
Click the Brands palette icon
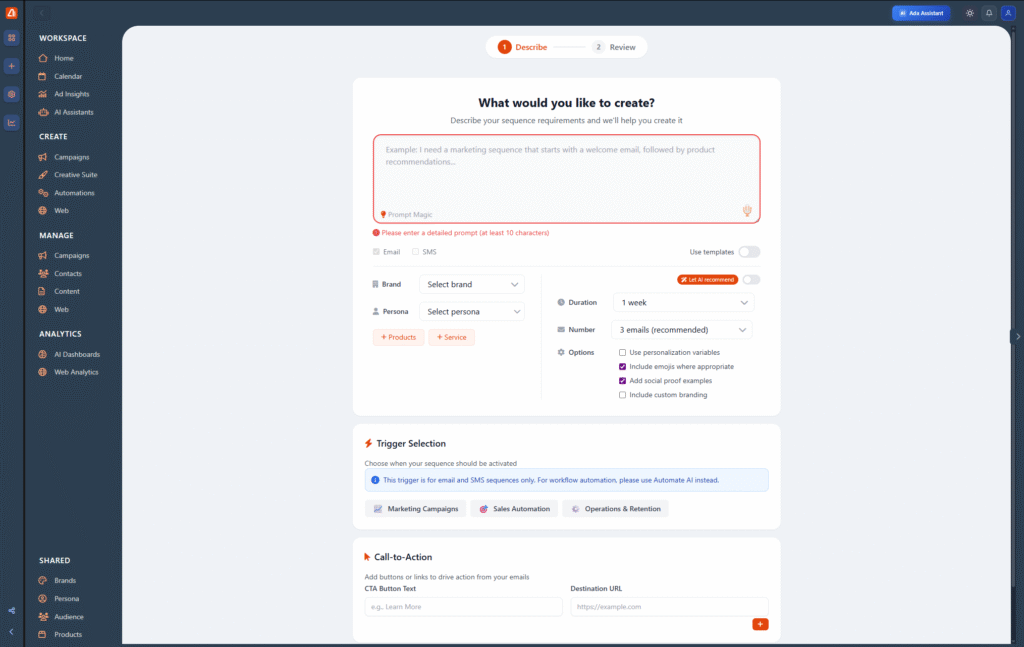(x=43, y=580)
